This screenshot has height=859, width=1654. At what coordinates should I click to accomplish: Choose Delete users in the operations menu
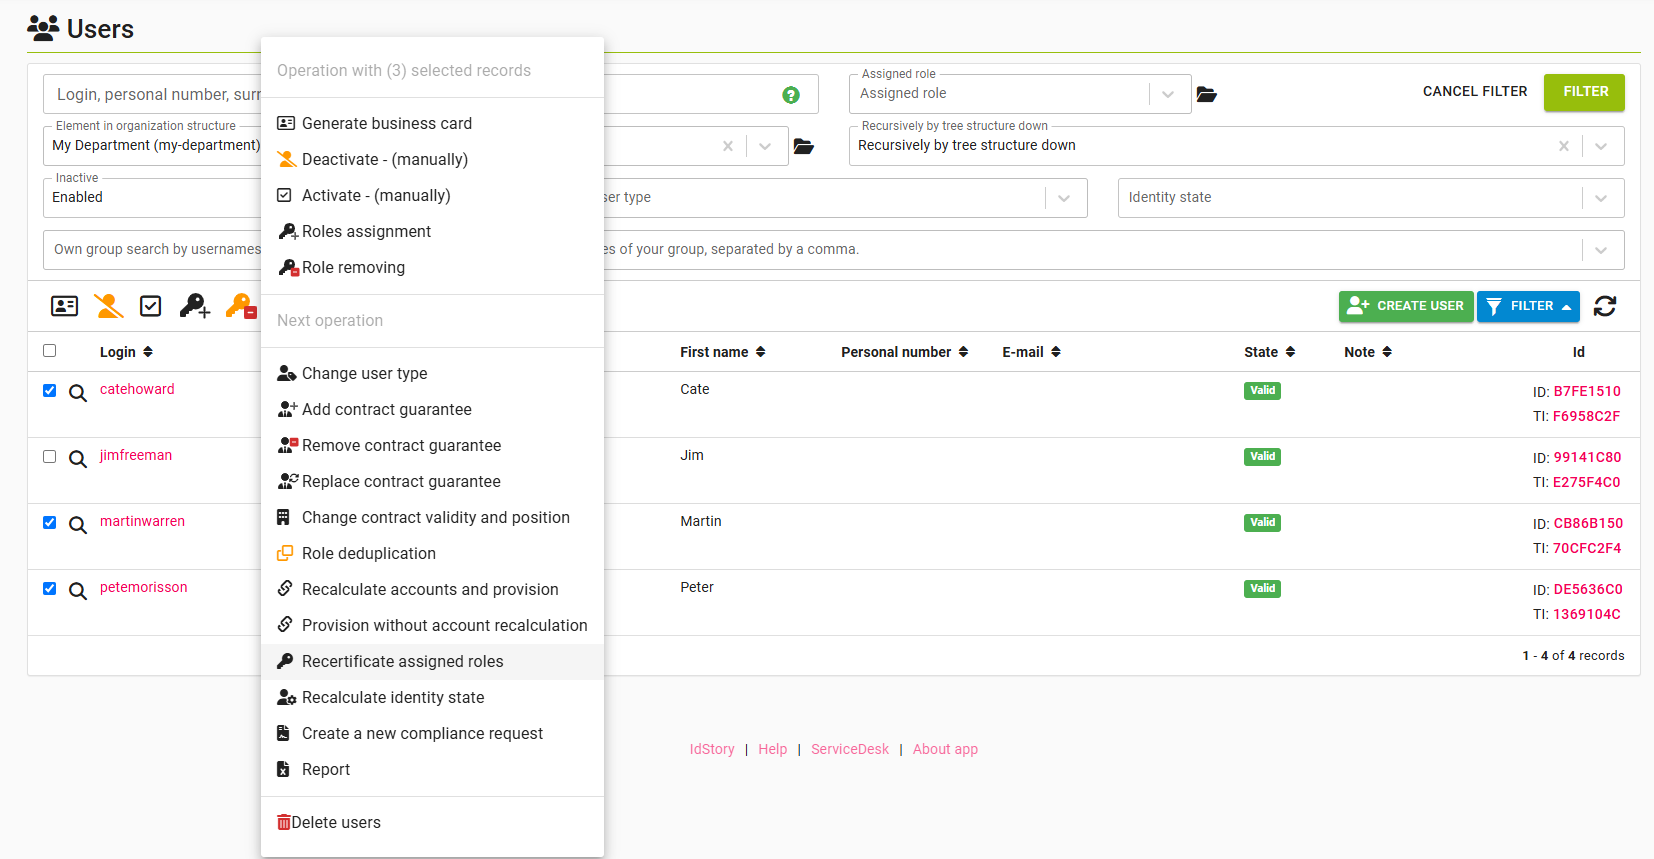click(x=336, y=822)
